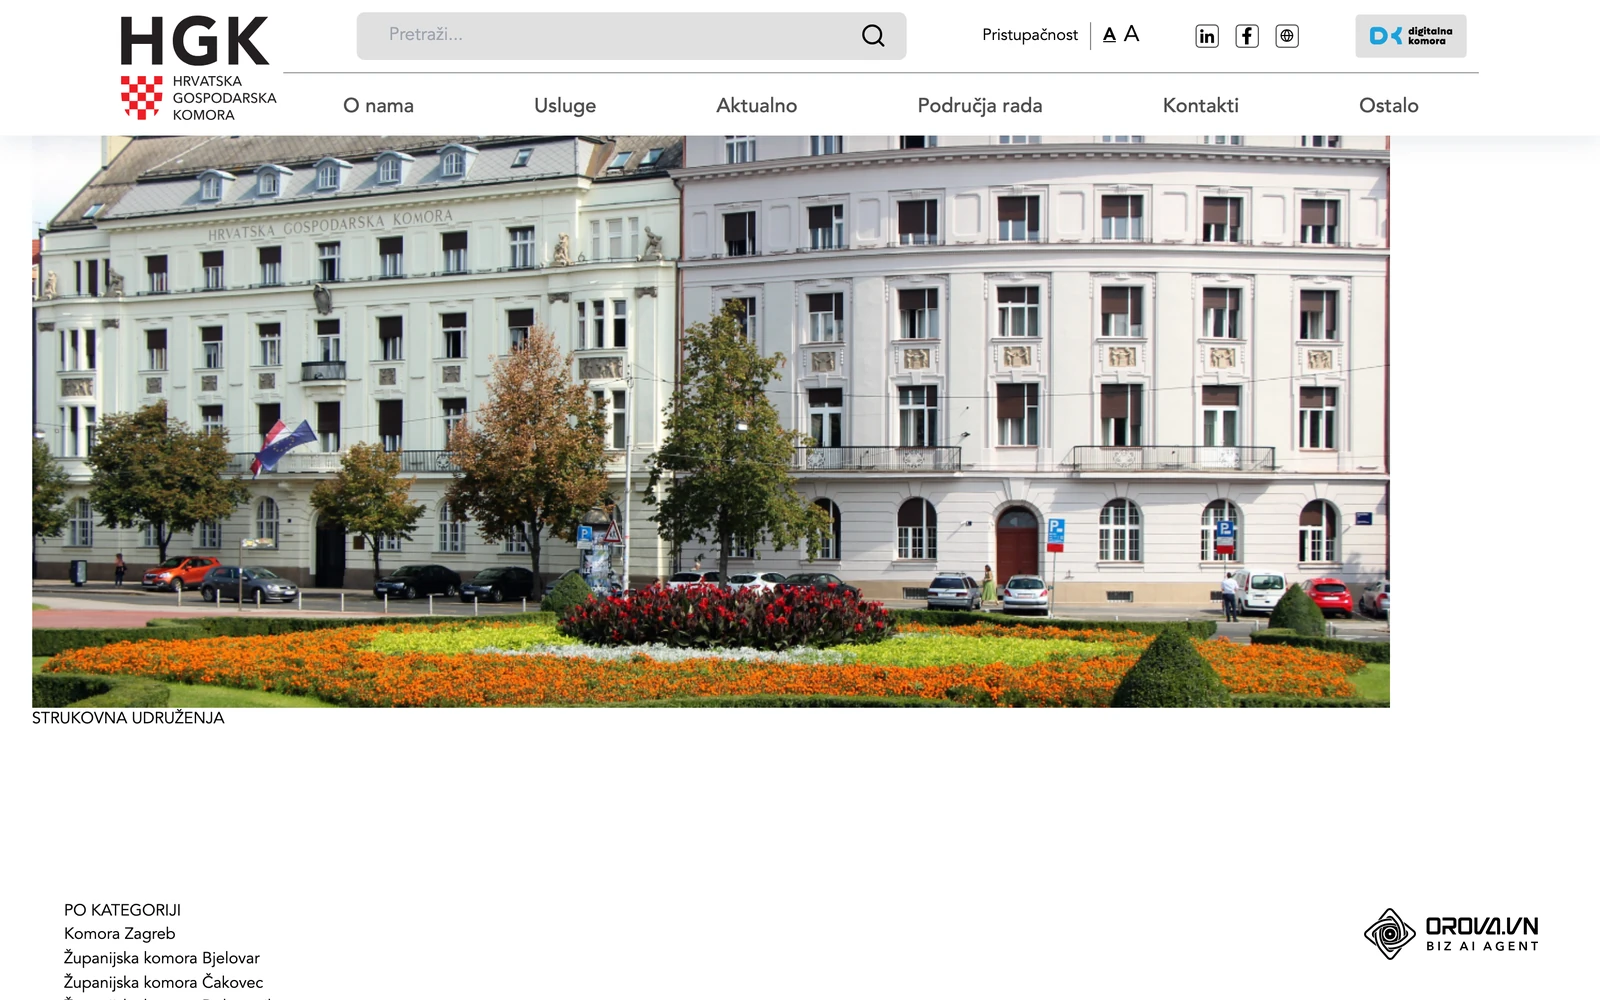Click the HGK building banner image
Viewport: 1600px width, 1000px height.
click(711, 421)
